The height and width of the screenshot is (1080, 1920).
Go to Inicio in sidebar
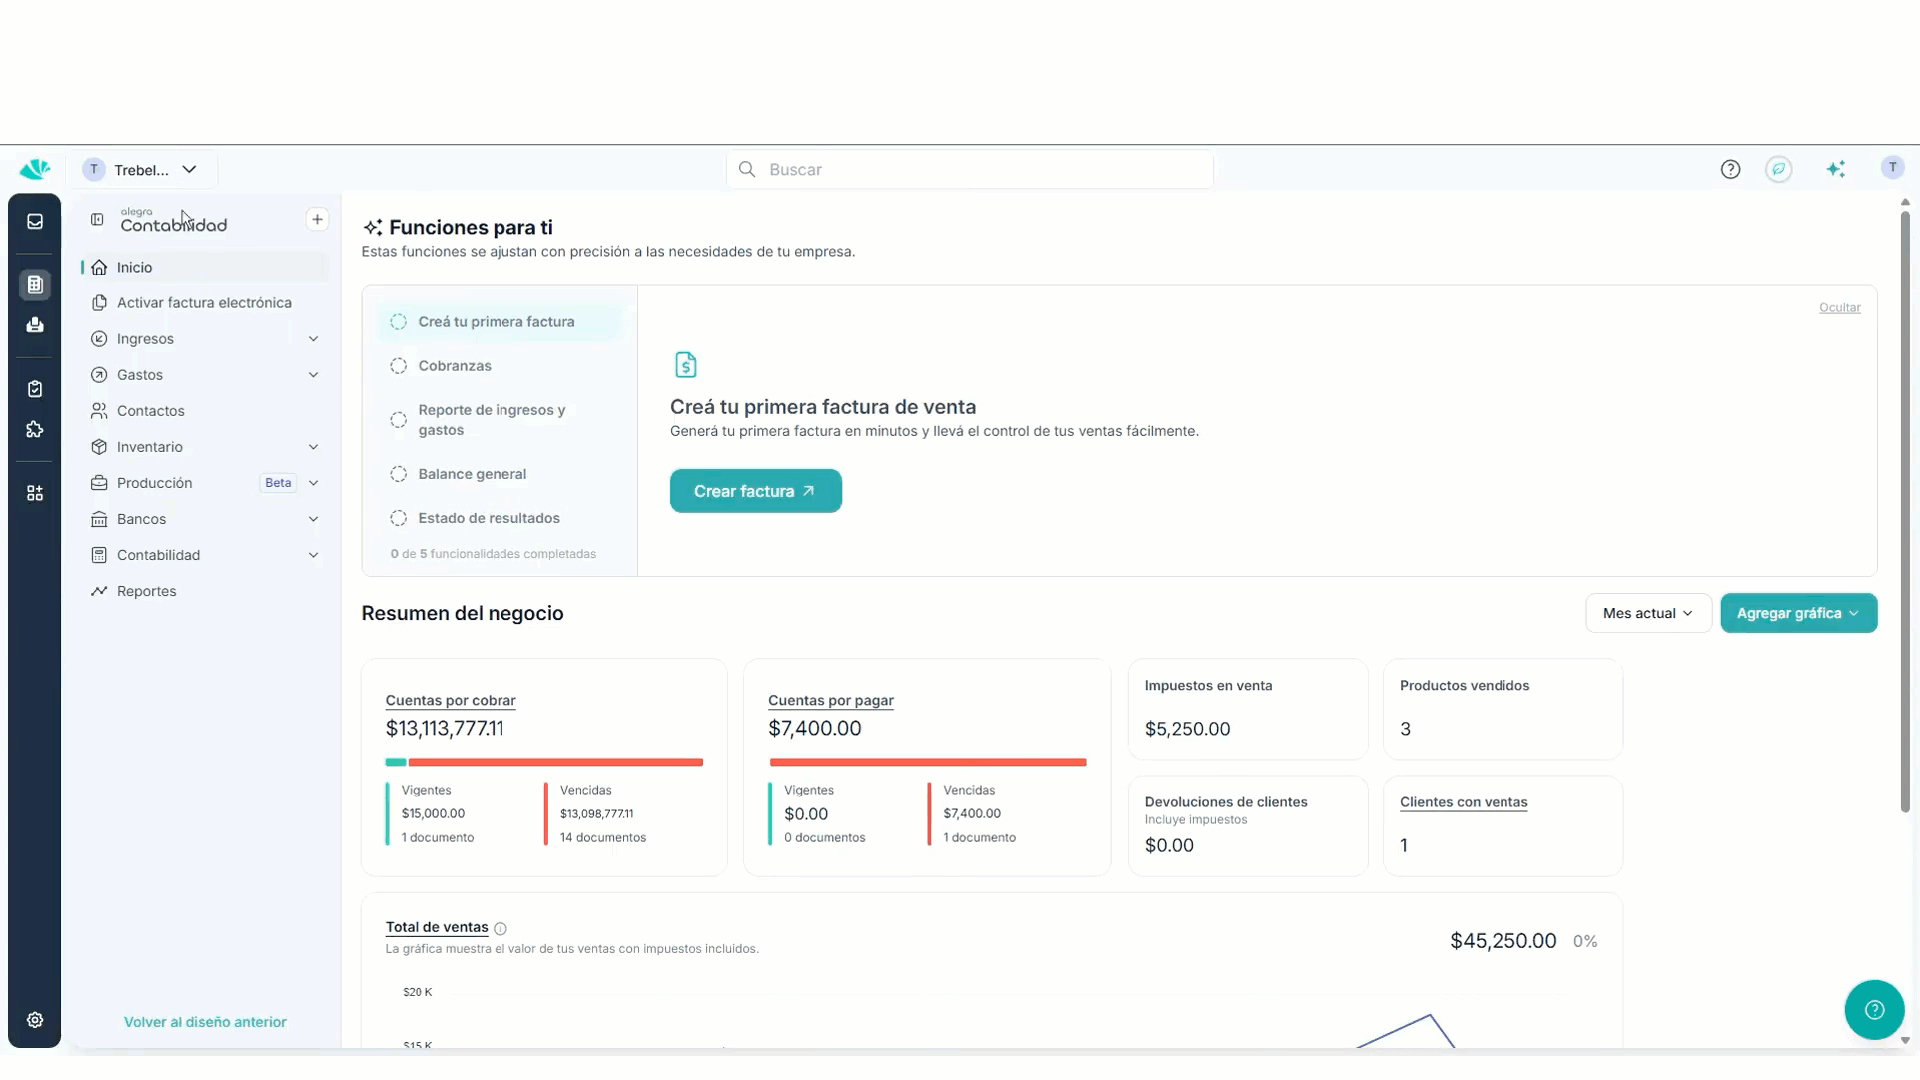click(x=204, y=267)
